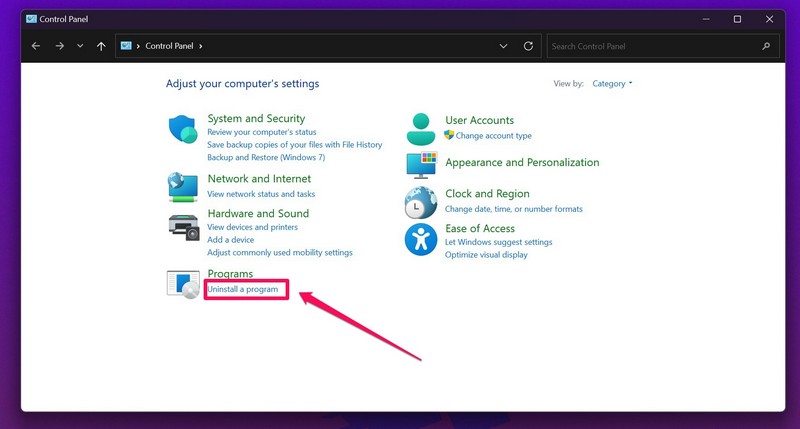This screenshot has height=429, width=800.
Task: Click the Search Control Panel field
Action: 655,46
